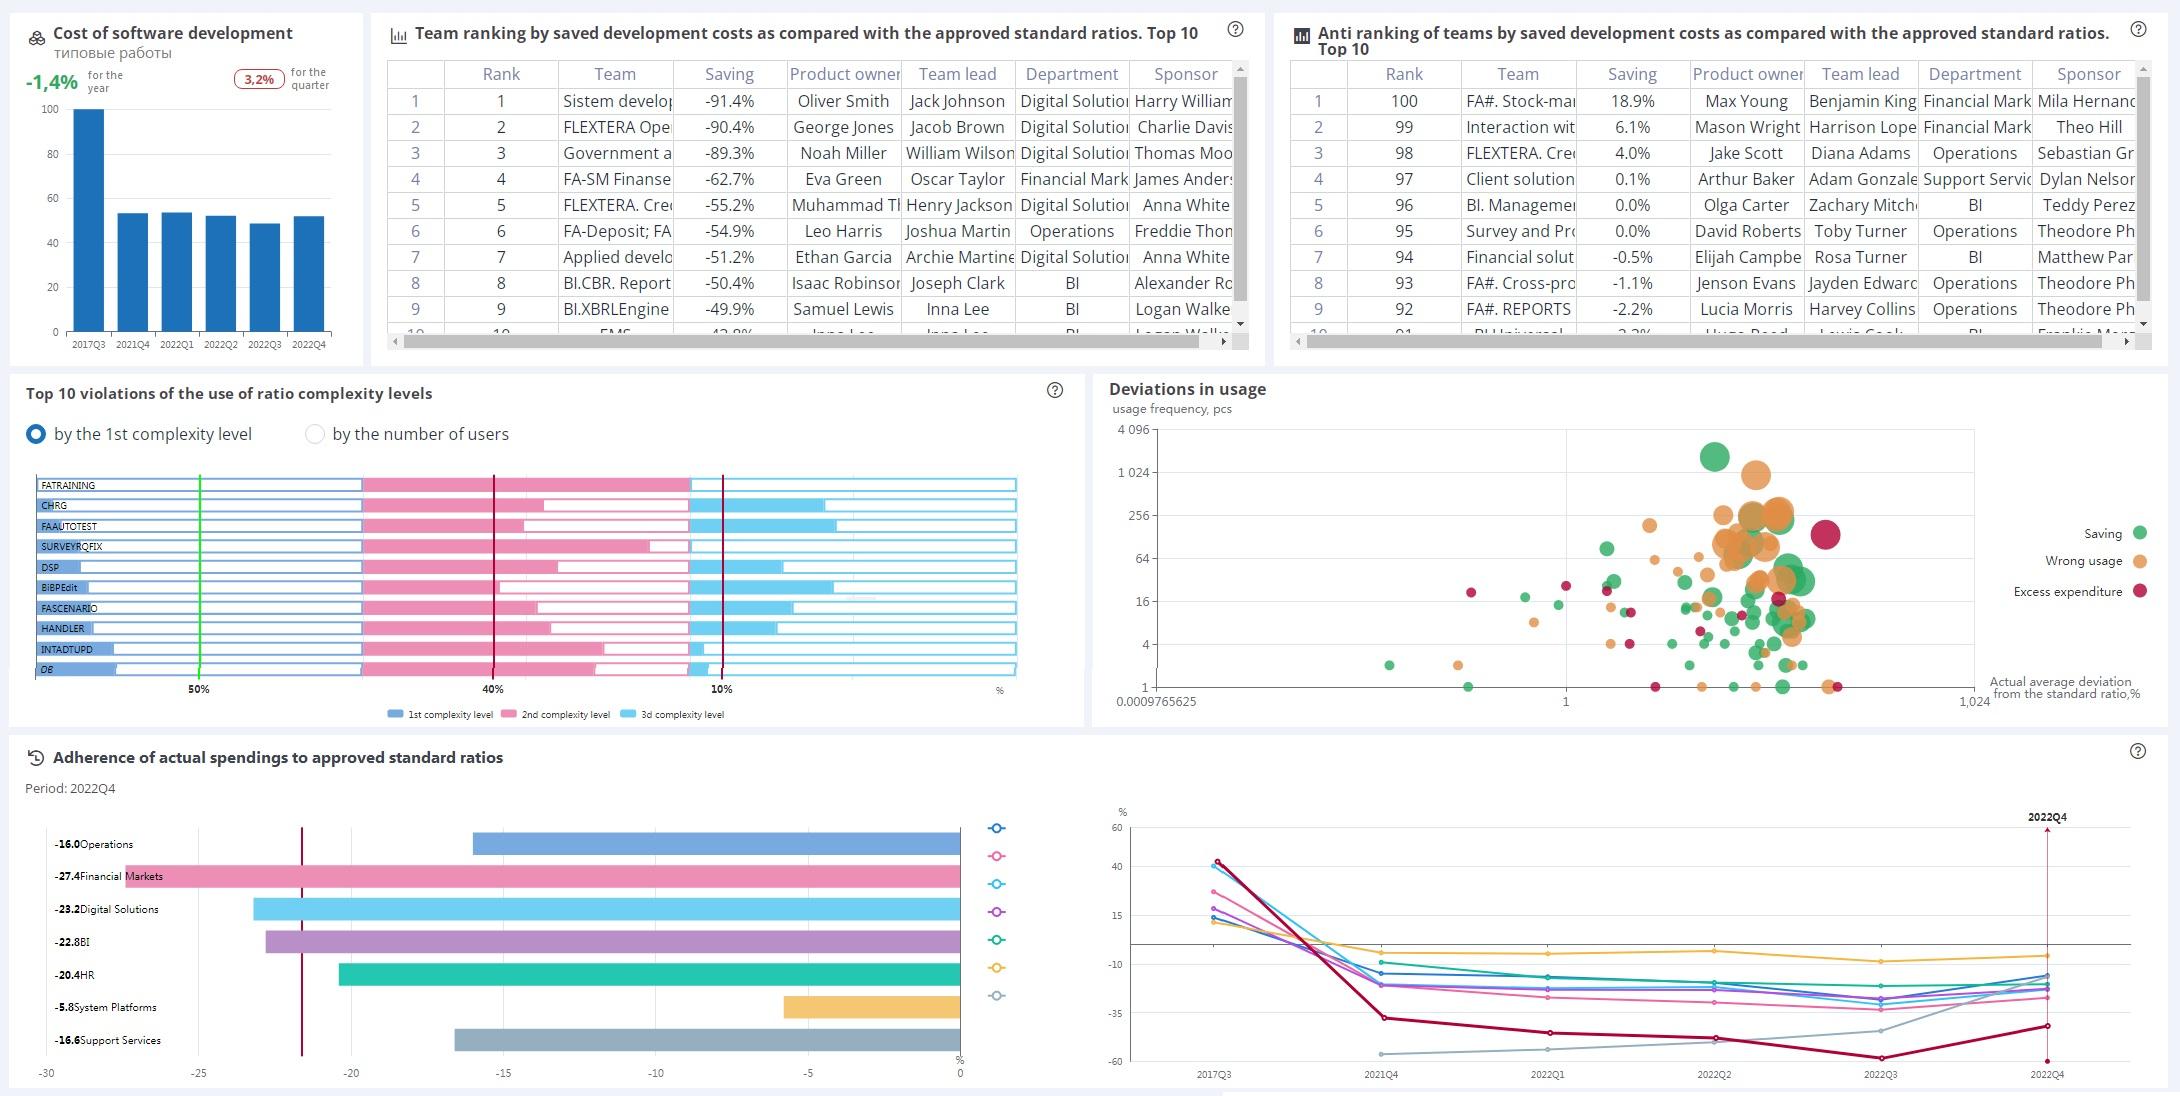The image size is (2180, 1096).
Task: Click the chart icon of Anti ranking panel
Action: pos(1301,36)
